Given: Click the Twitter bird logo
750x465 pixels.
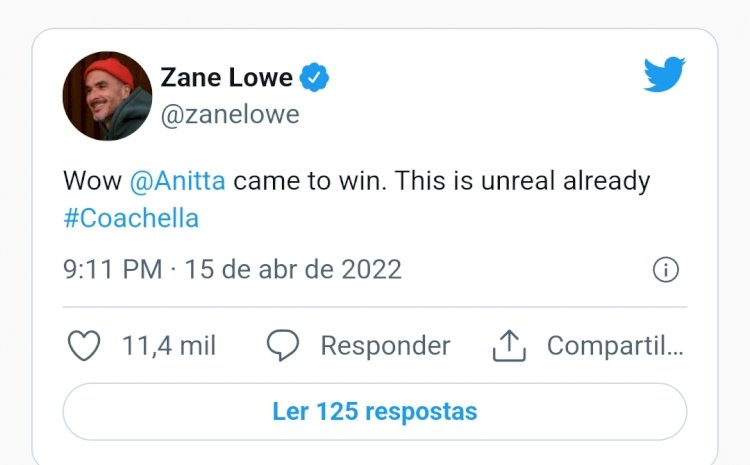Looking at the screenshot, I should [x=664, y=74].
